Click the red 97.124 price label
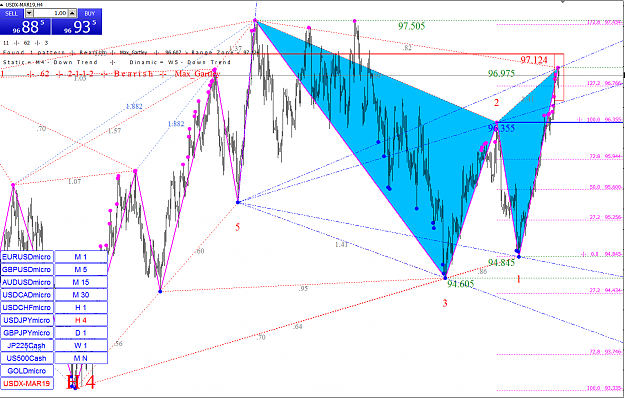The height and width of the screenshot is (398, 625). (x=534, y=60)
